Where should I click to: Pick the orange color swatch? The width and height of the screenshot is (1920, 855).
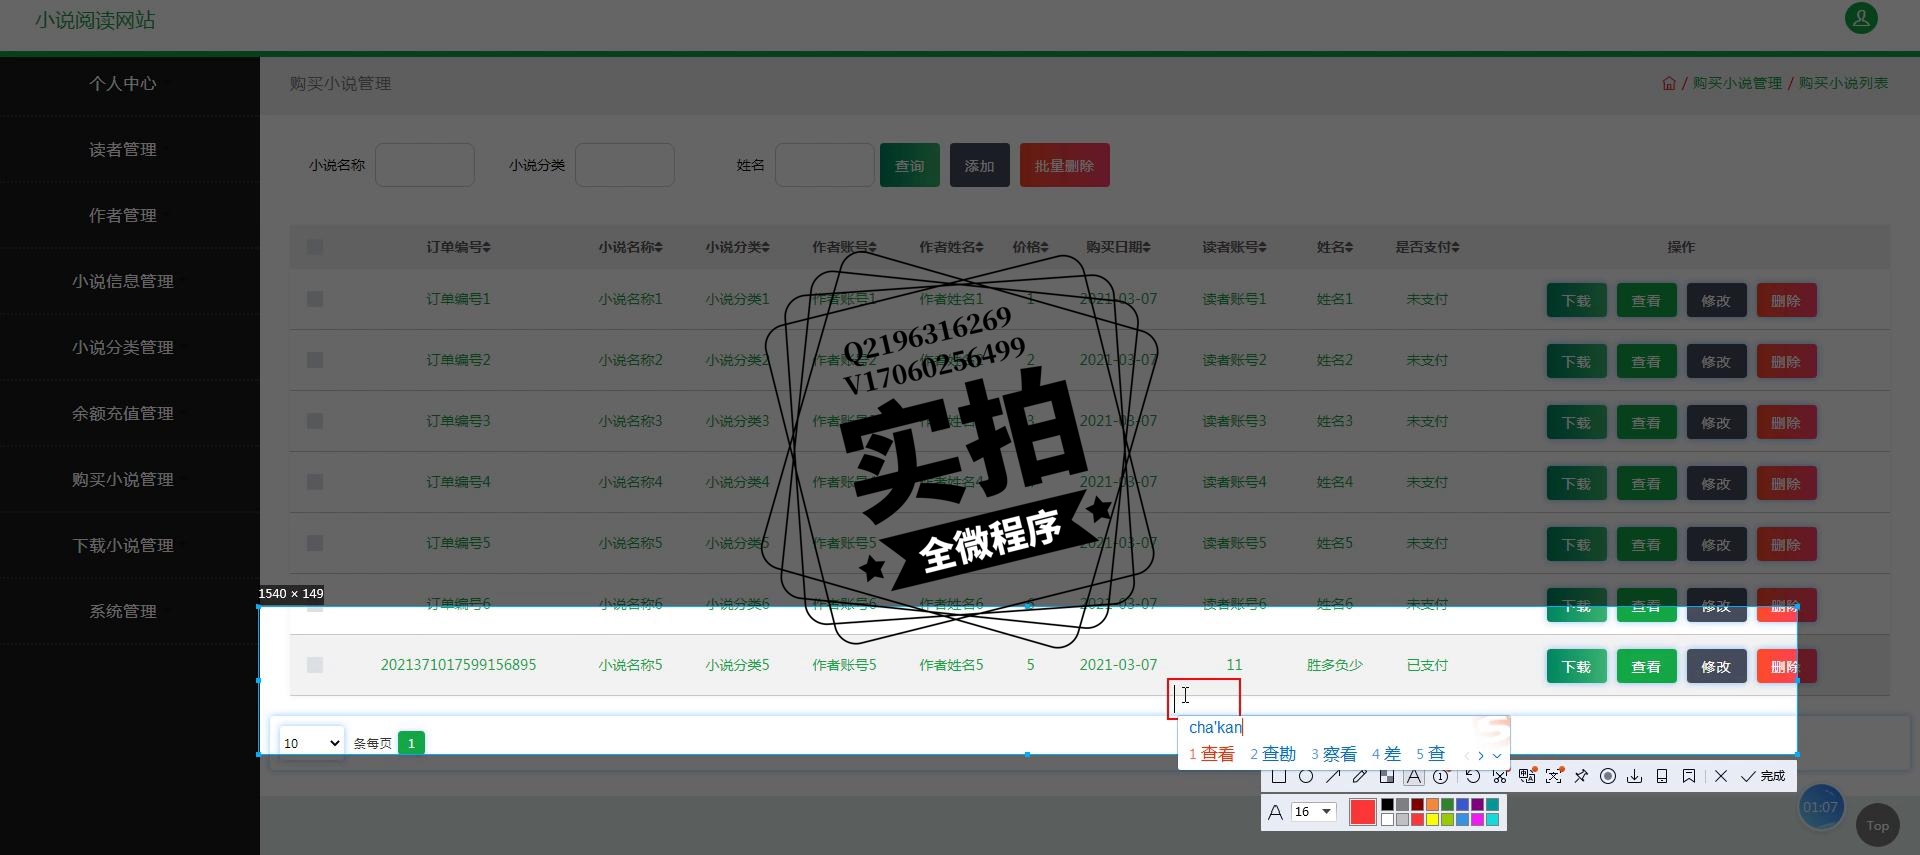(1432, 805)
